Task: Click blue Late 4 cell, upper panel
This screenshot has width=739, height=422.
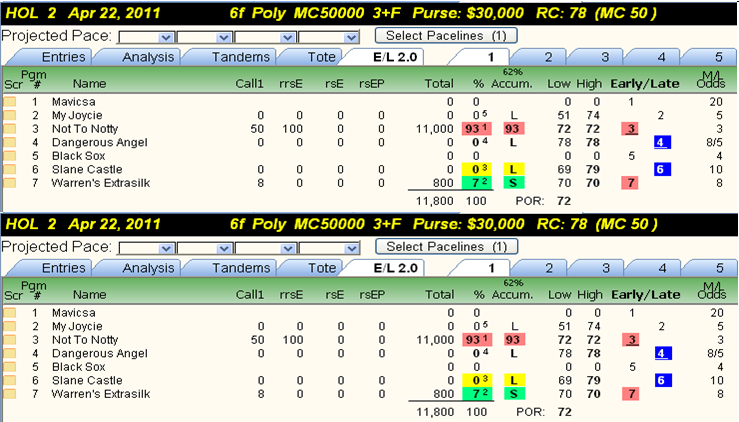Action: point(662,142)
